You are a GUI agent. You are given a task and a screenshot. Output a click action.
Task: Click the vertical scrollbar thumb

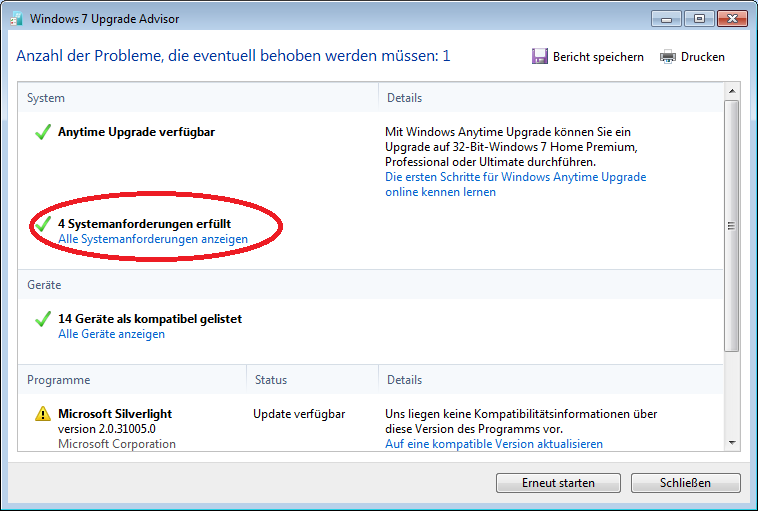click(732, 226)
